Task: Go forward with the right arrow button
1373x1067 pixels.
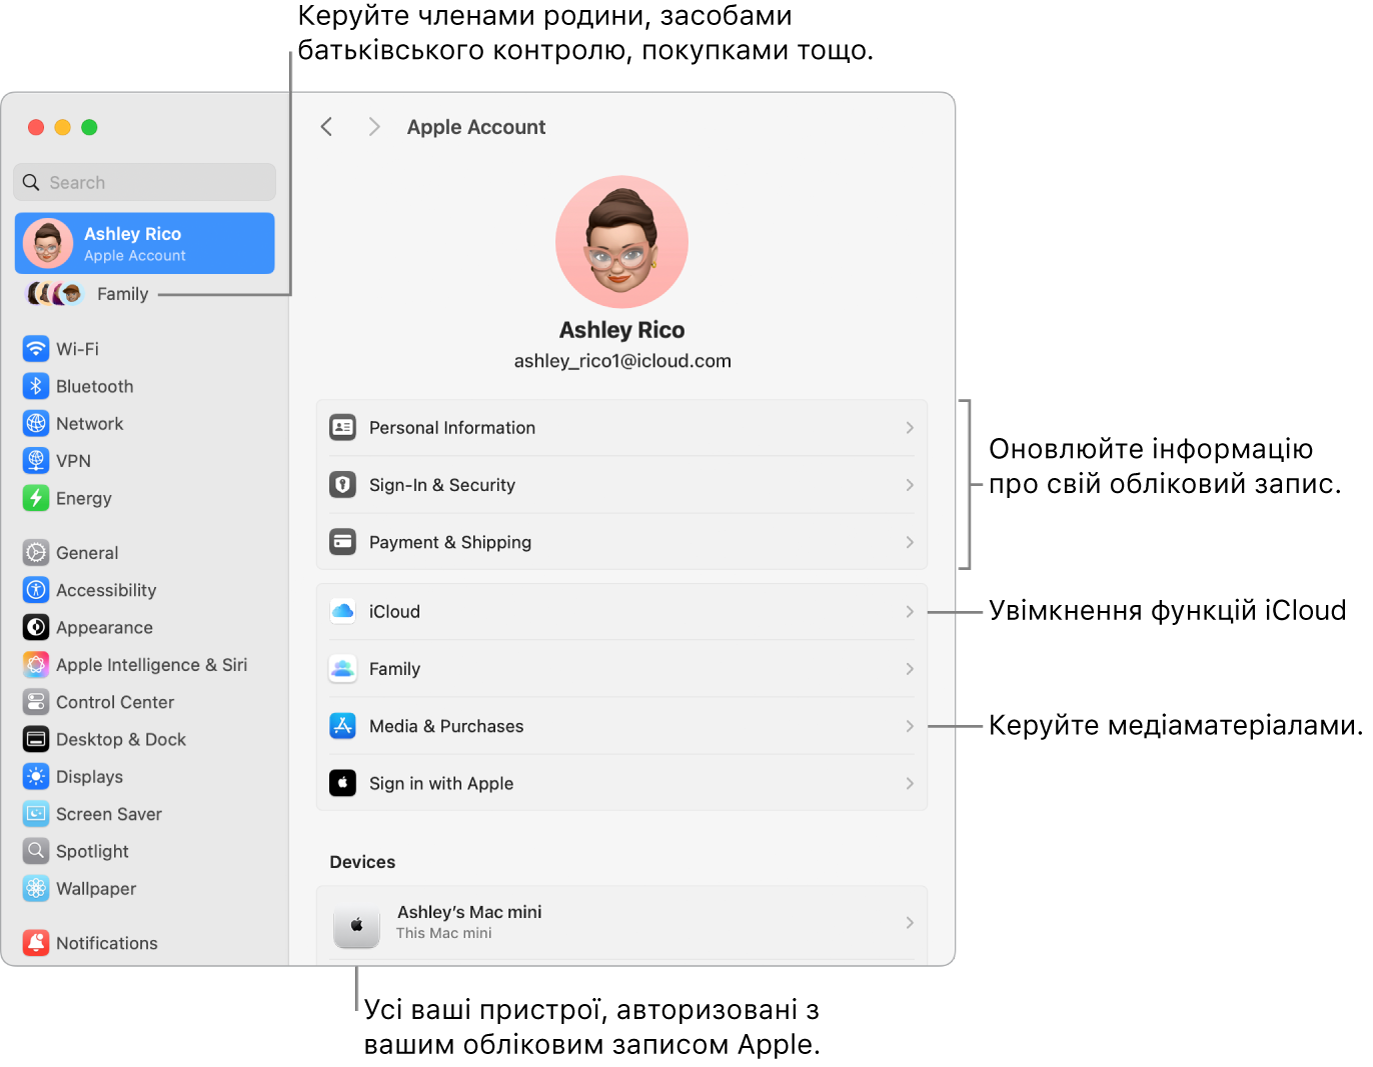Action: pyautogui.click(x=374, y=127)
